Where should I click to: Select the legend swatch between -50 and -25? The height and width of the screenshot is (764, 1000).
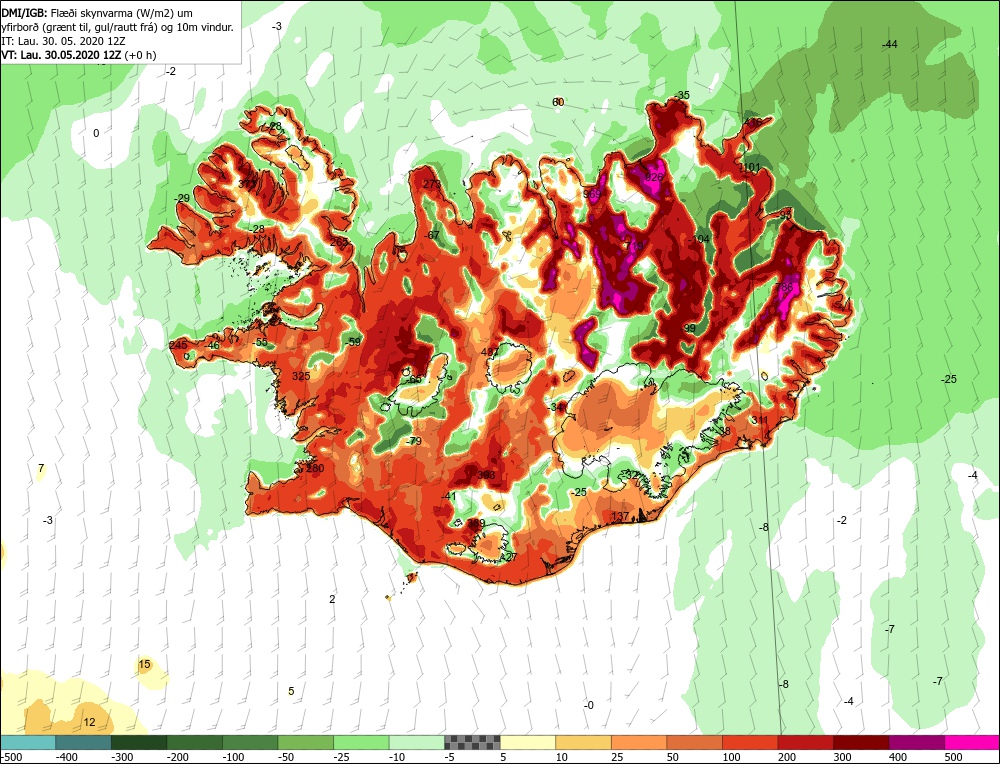coord(305,742)
